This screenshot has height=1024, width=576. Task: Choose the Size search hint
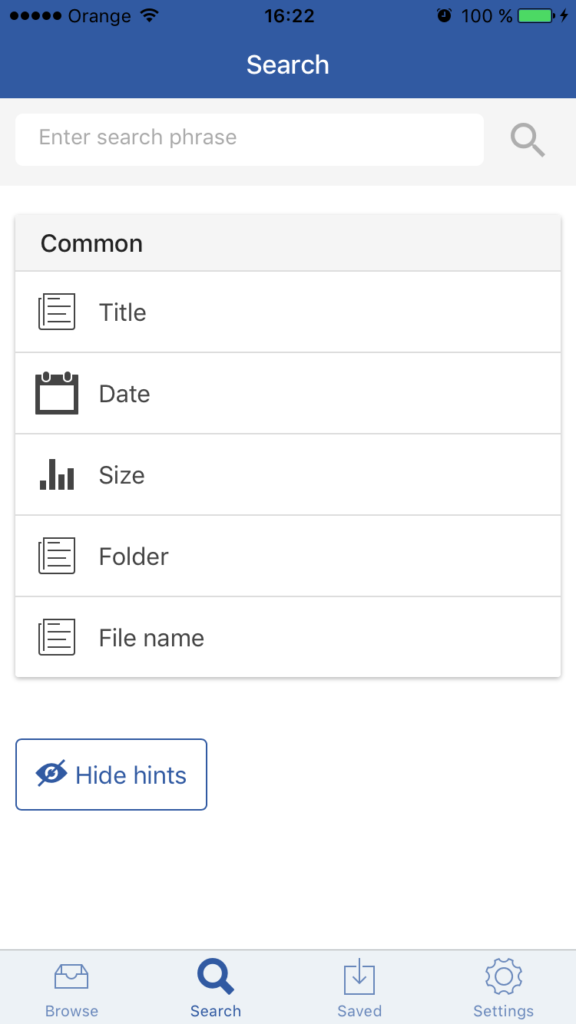pos(288,474)
